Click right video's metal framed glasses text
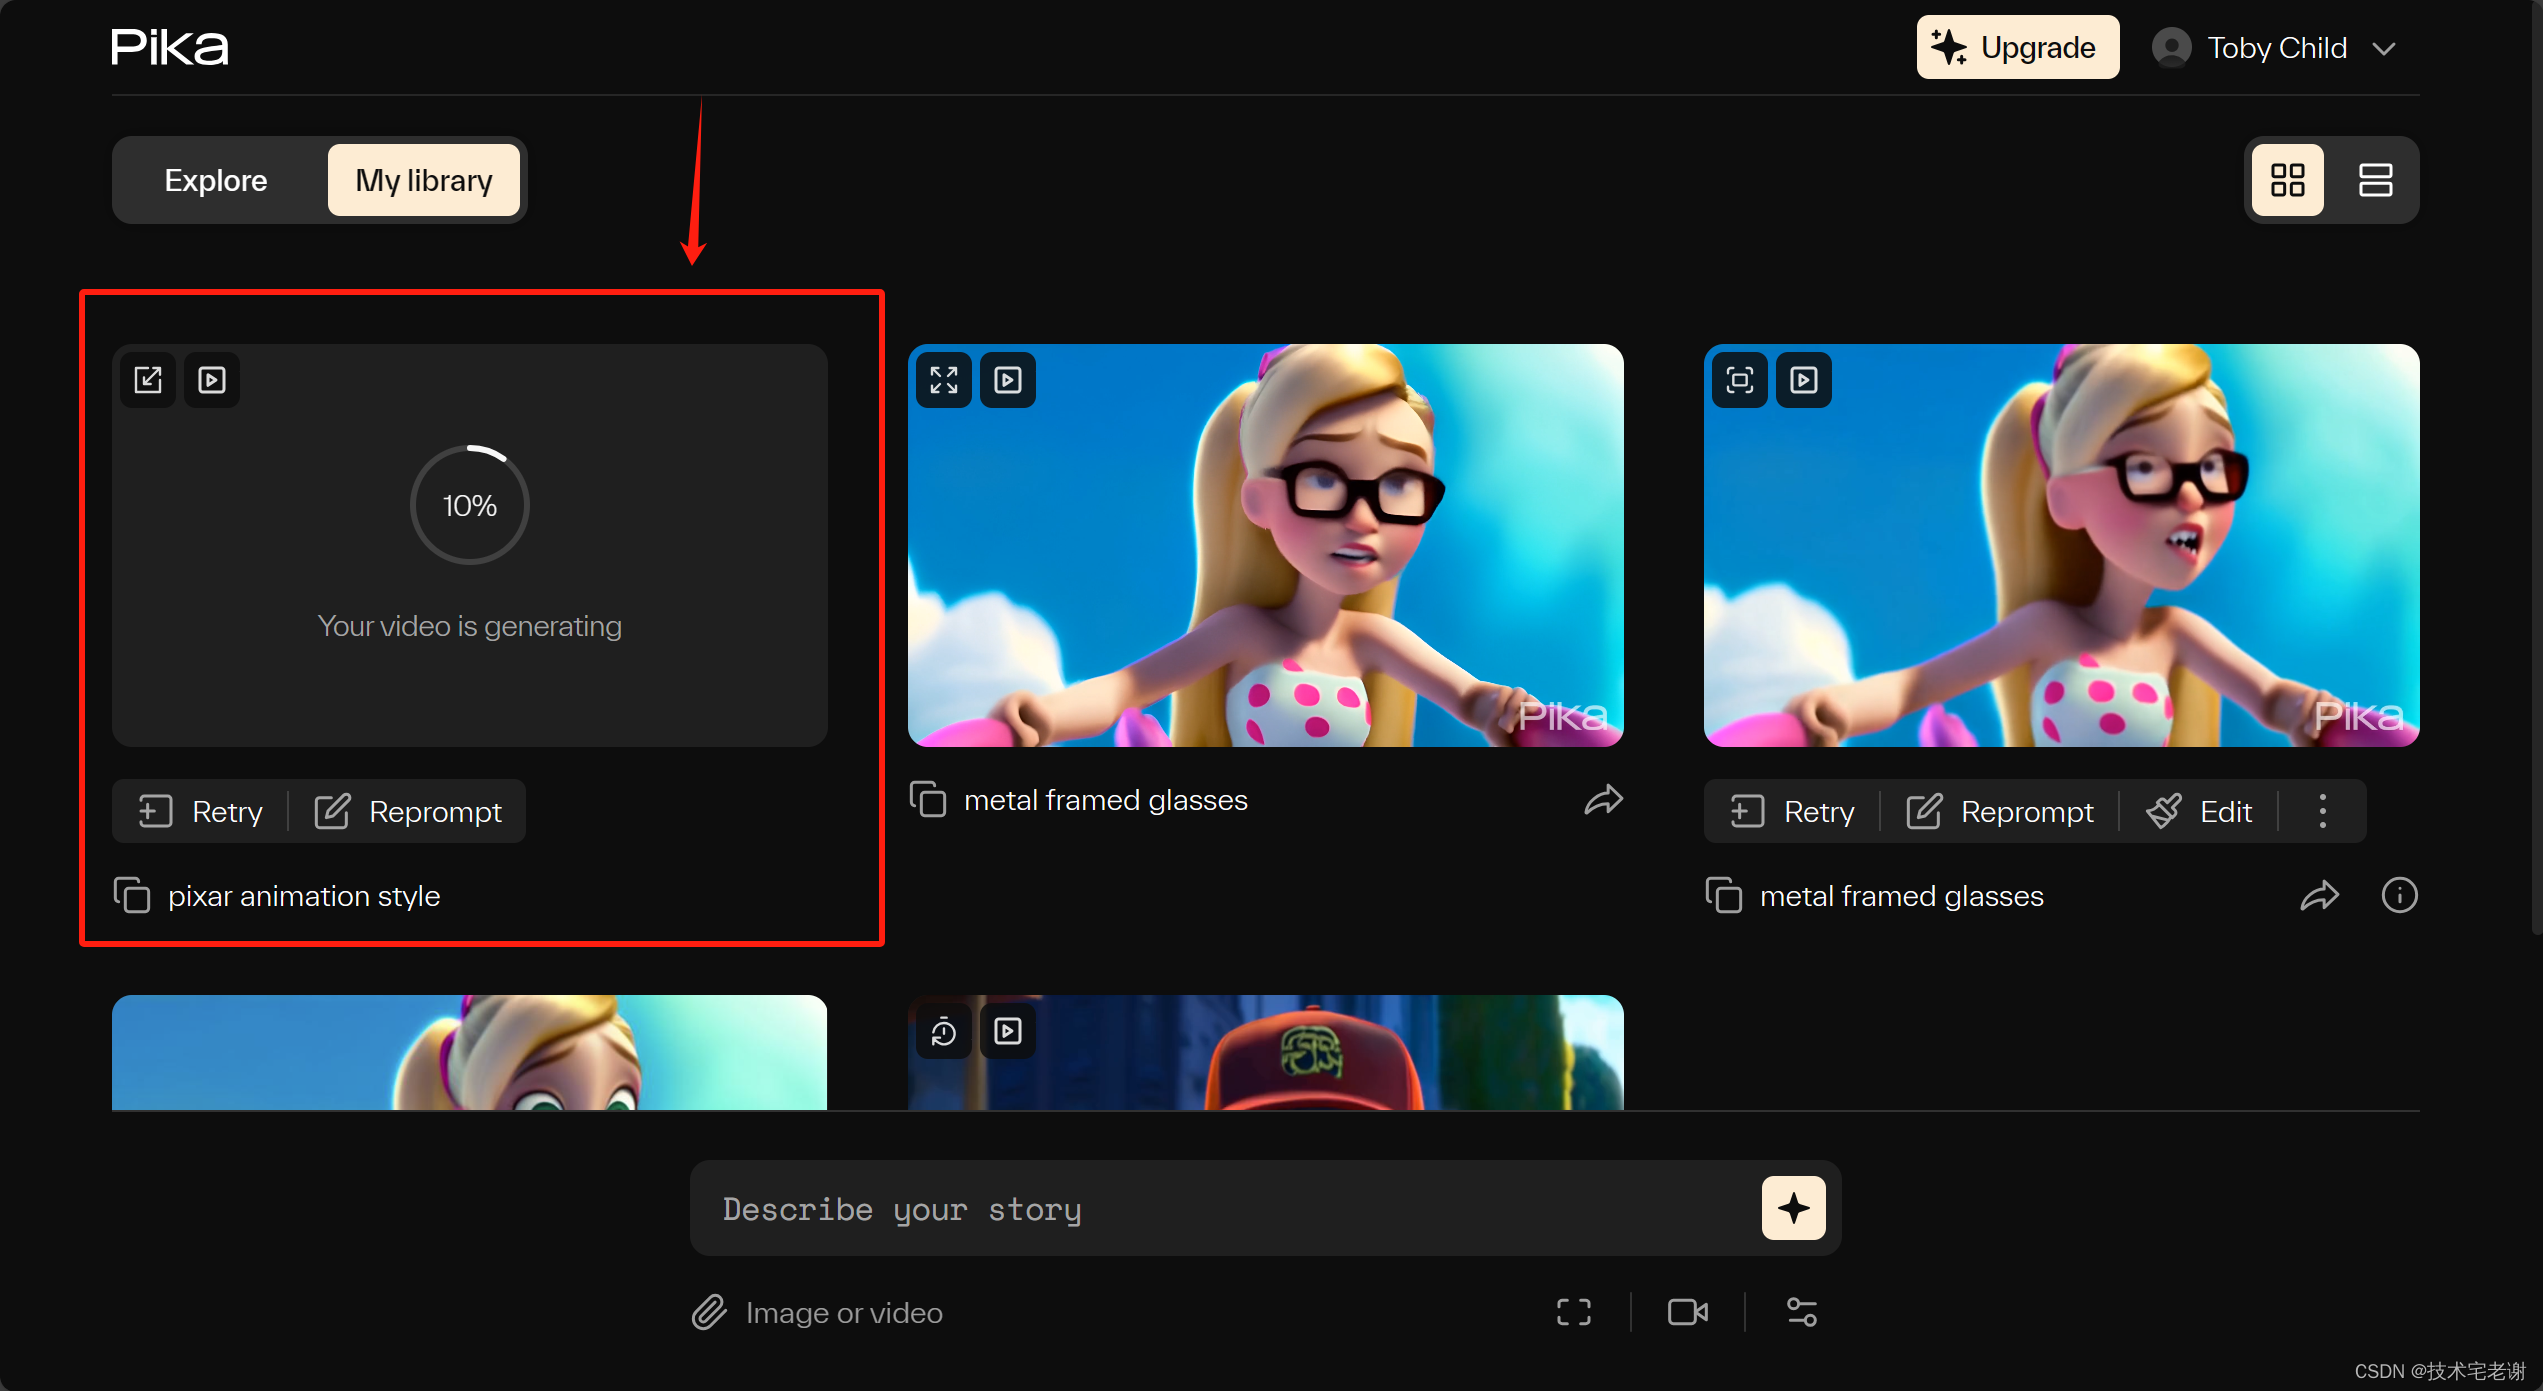Screen dimensions: 2543x1391 click(x=1901, y=896)
